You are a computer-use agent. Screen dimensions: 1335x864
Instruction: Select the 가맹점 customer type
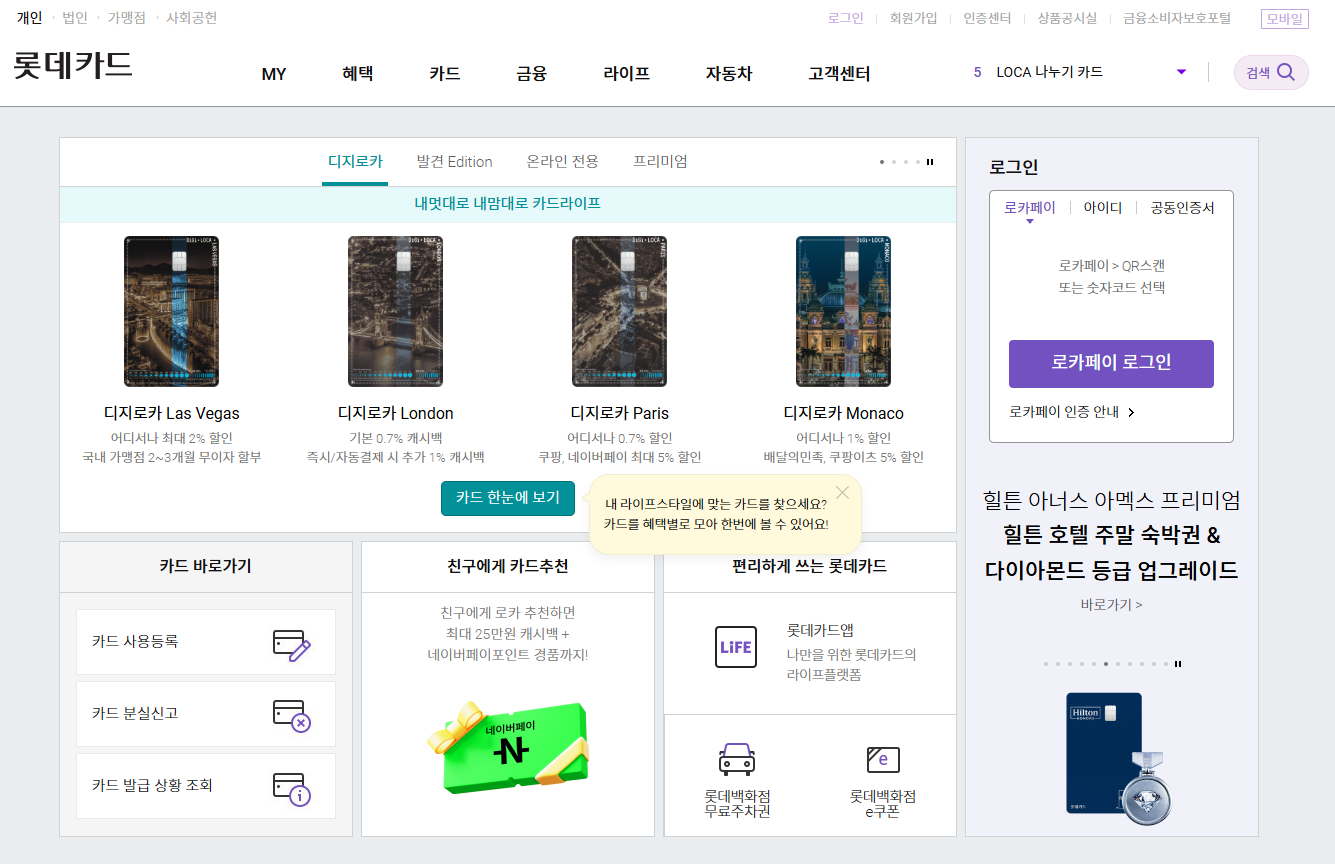point(127,18)
